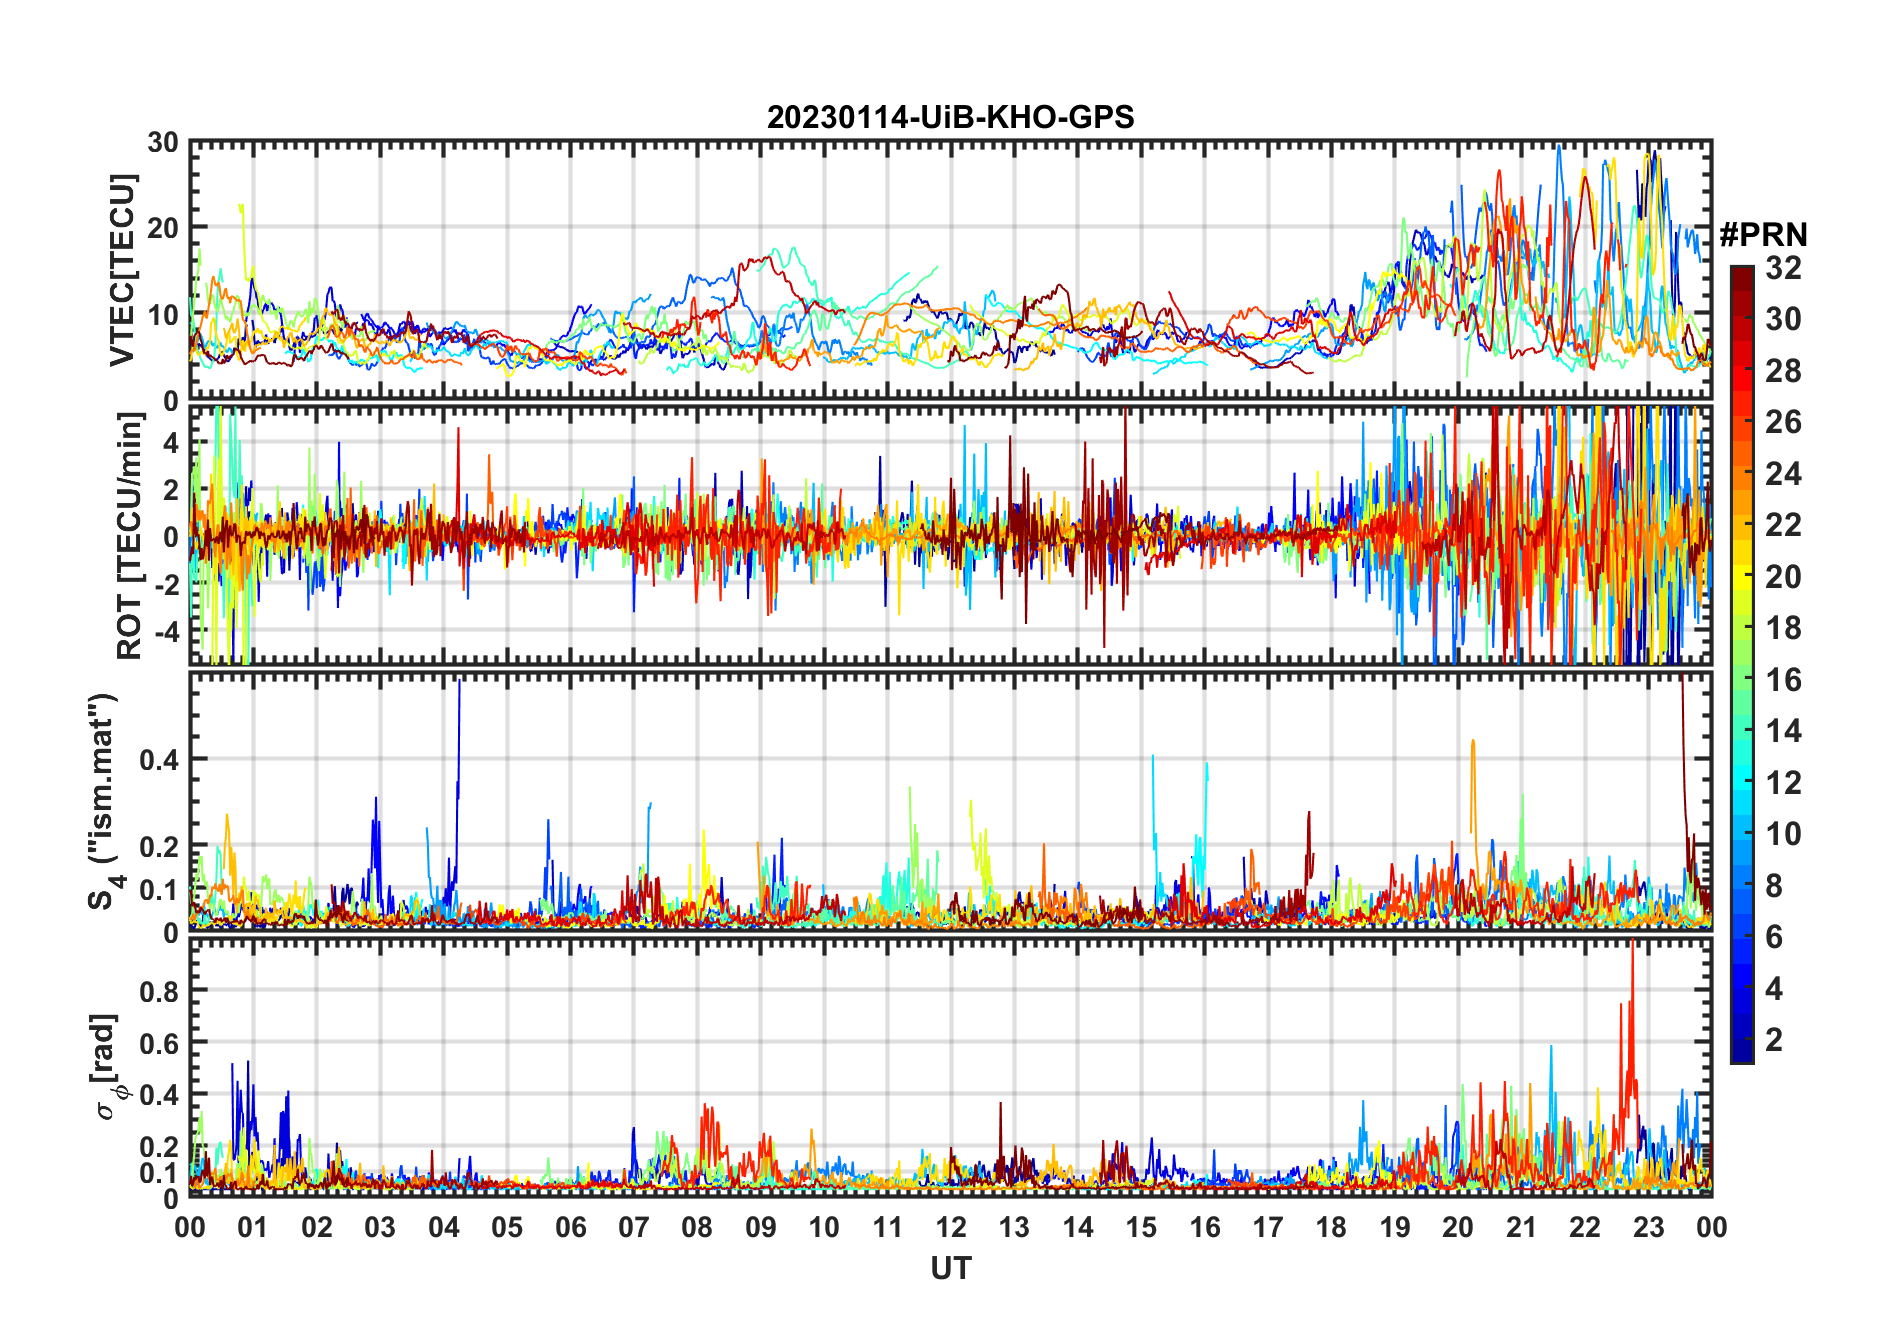
Task: Click the 30 tick on VTEC axis
Action: [163, 142]
